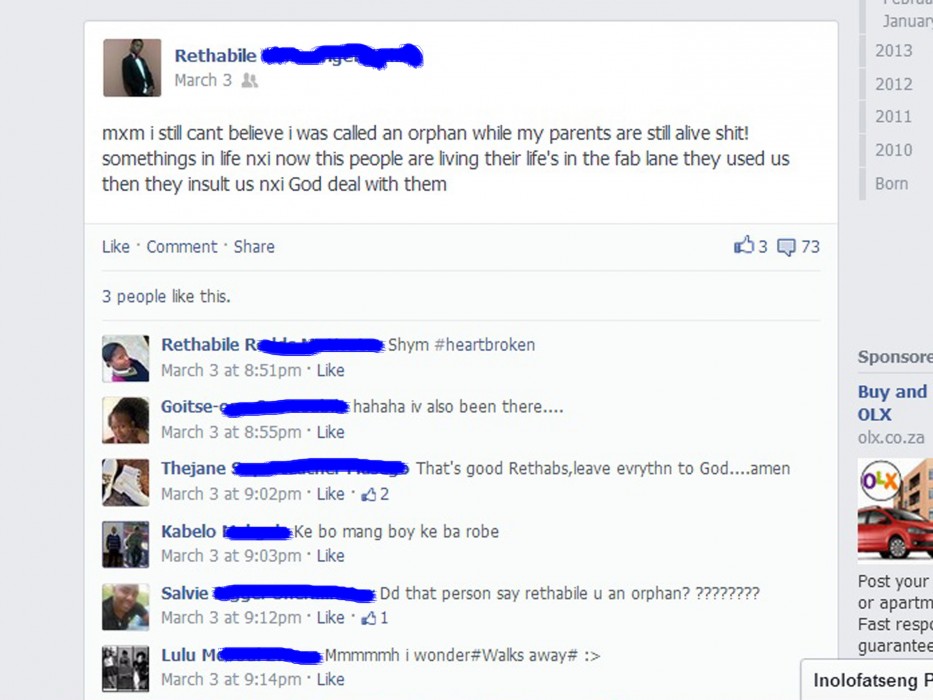The height and width of the screenshot is (700, 933).
Task: Open the Inolofatseng chat tab
Action: tap(867, 680)
